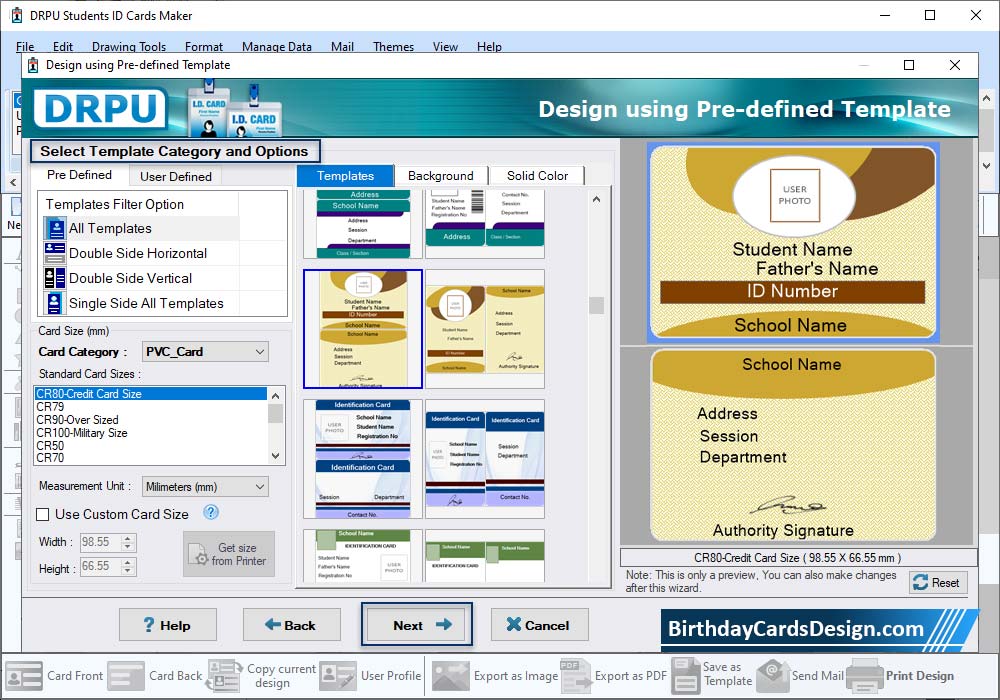Image resolution: width=1000 pixels, height=700 pixels.
Task: Open the Themes menu
Action: [393, 47]
